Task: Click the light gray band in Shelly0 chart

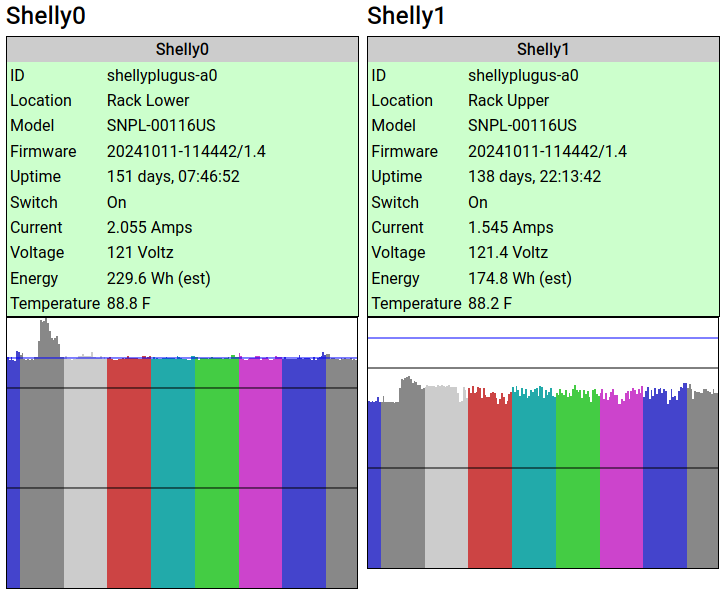Action: point(85,470)
